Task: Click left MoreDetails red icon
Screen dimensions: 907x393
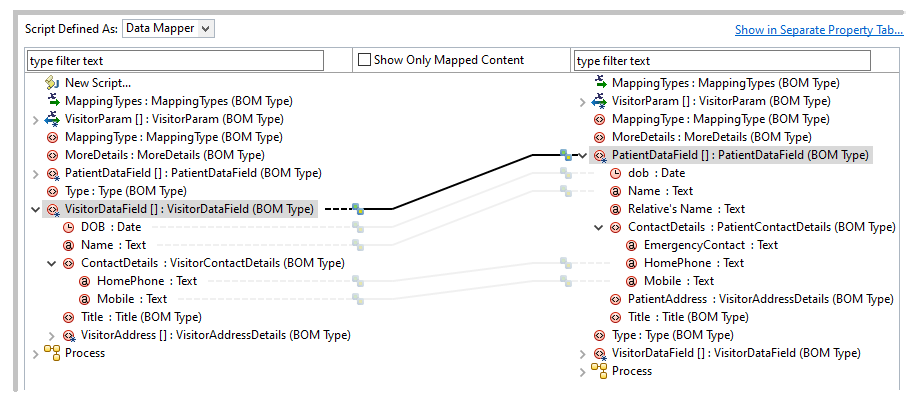Action: pos(53,155)
